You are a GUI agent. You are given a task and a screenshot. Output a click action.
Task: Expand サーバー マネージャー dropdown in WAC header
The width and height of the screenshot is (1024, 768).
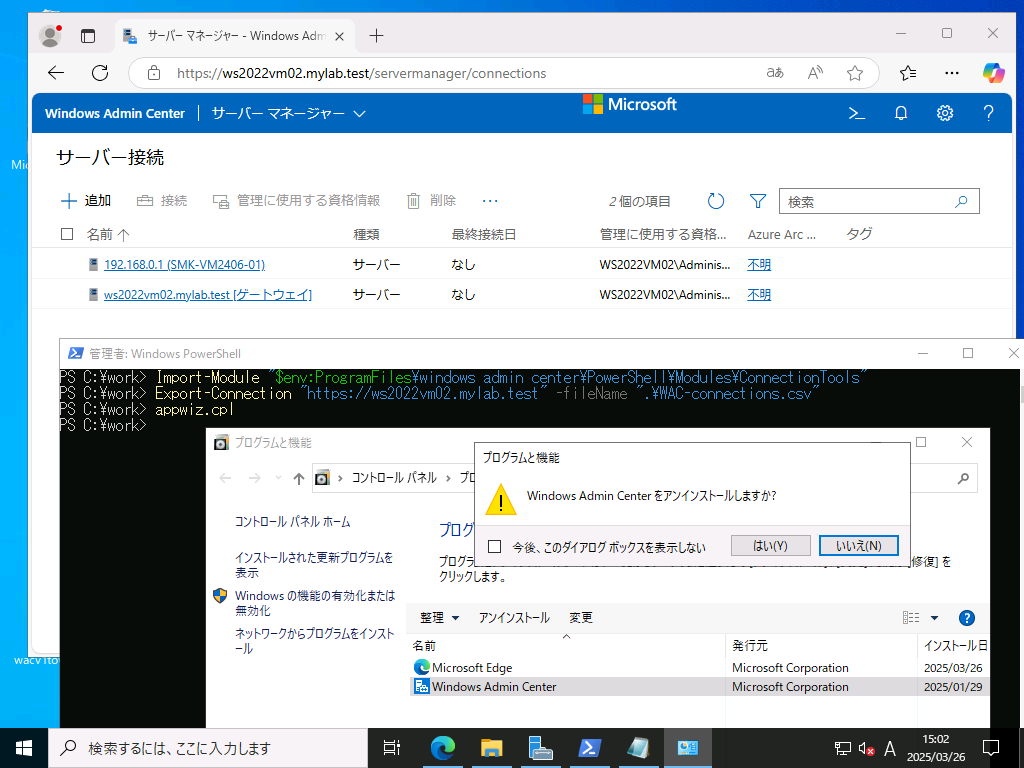point(288,114)
